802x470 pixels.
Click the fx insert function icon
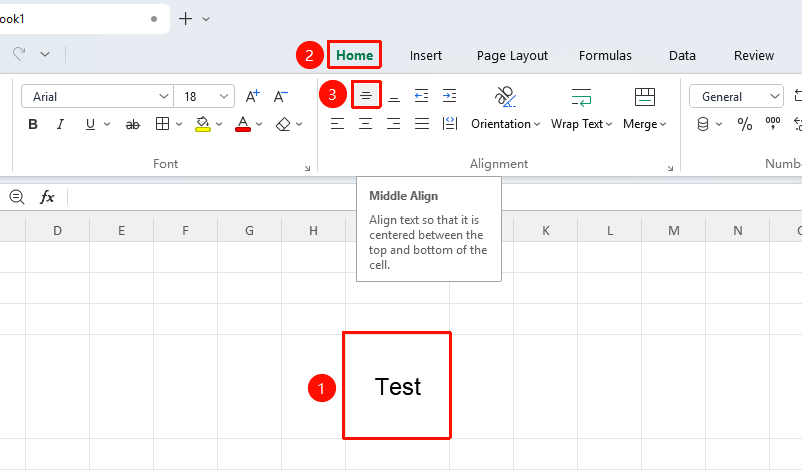click(47, 196)
